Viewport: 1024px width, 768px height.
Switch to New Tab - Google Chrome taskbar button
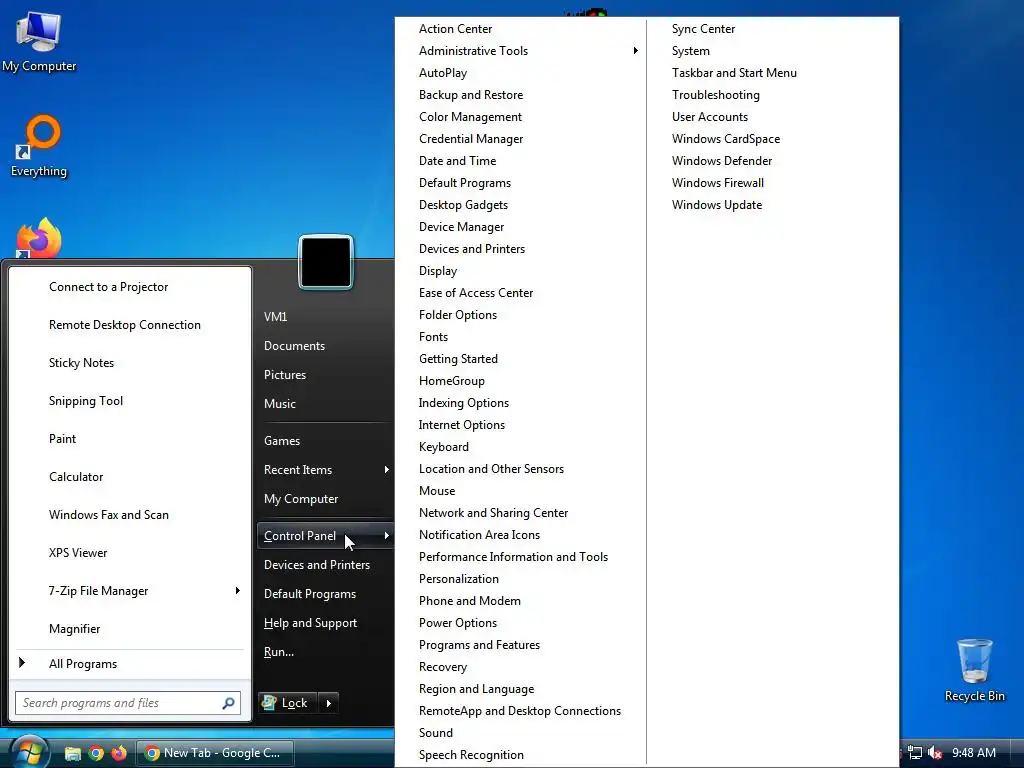coord(214,753)
